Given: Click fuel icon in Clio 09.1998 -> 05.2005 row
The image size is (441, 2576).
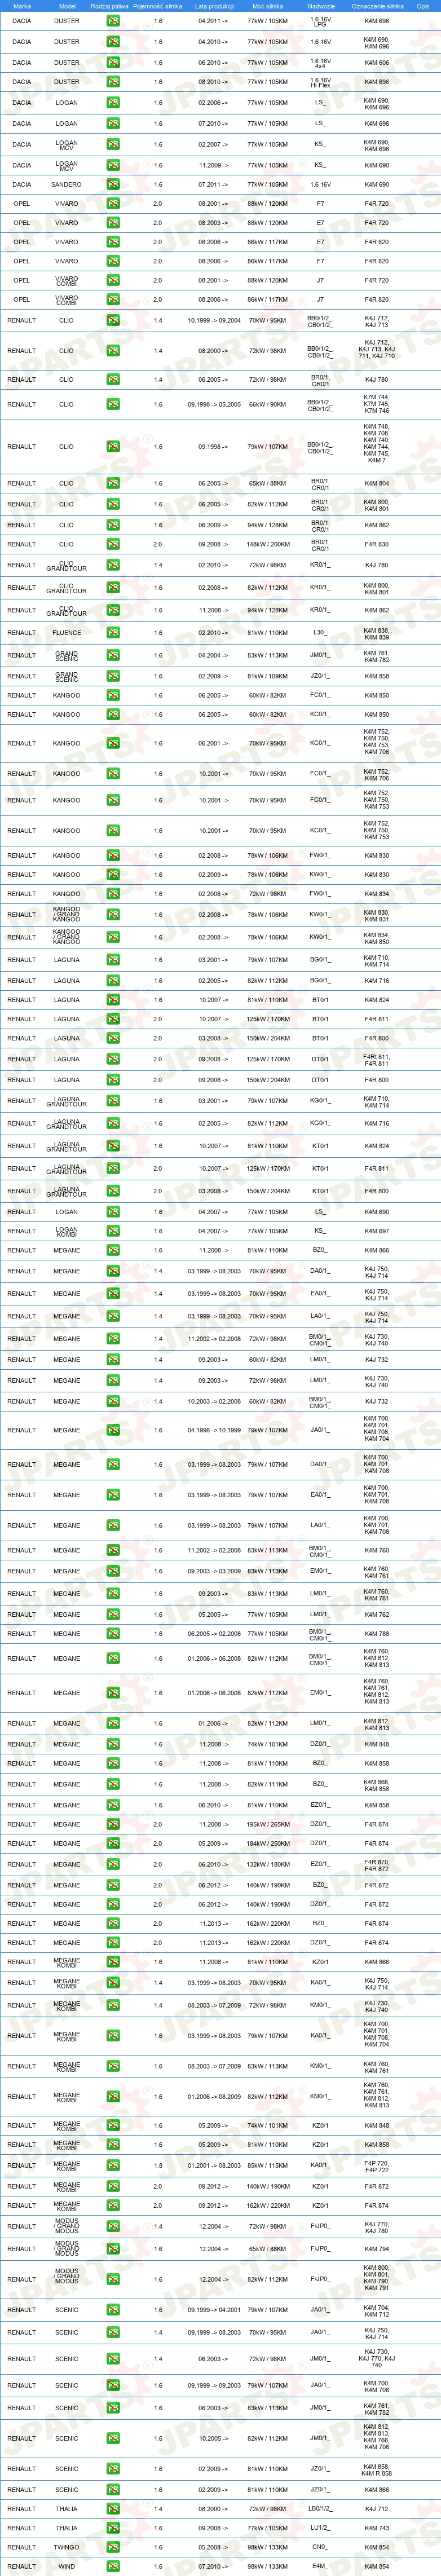Looking at the screenshot, I should coord(113,404).
